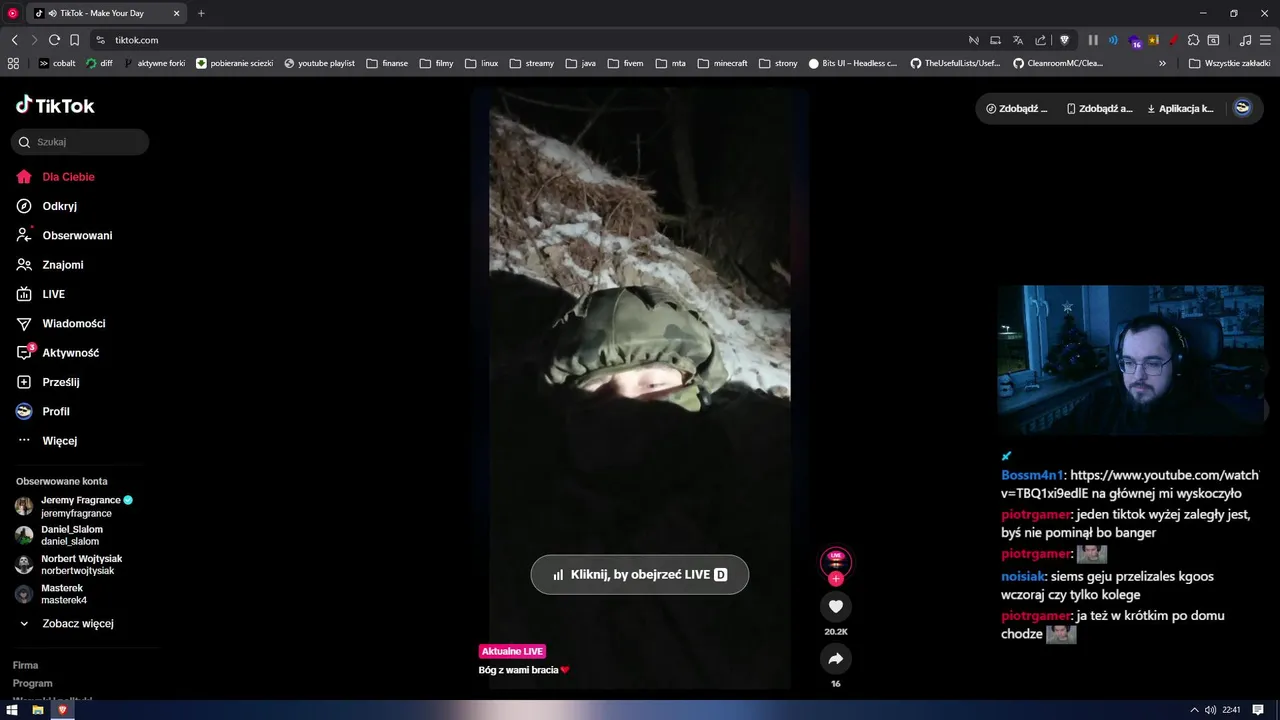Click the share page icon
Image resolution: width=1280 pixels, height=720 pixels.
(x=1041, y=40)
